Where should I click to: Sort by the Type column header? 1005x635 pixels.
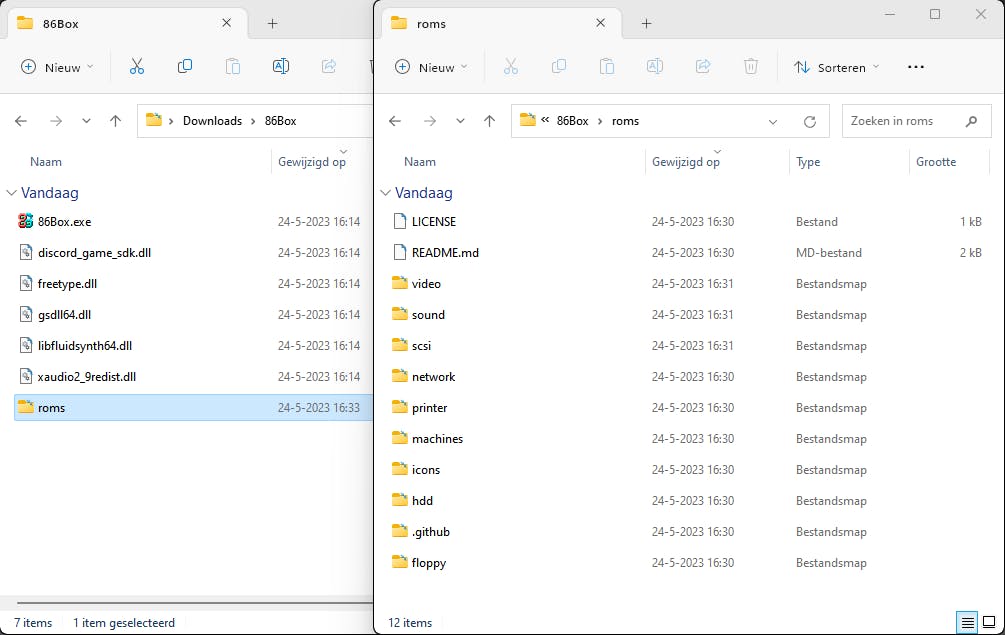tap(849, 162)
